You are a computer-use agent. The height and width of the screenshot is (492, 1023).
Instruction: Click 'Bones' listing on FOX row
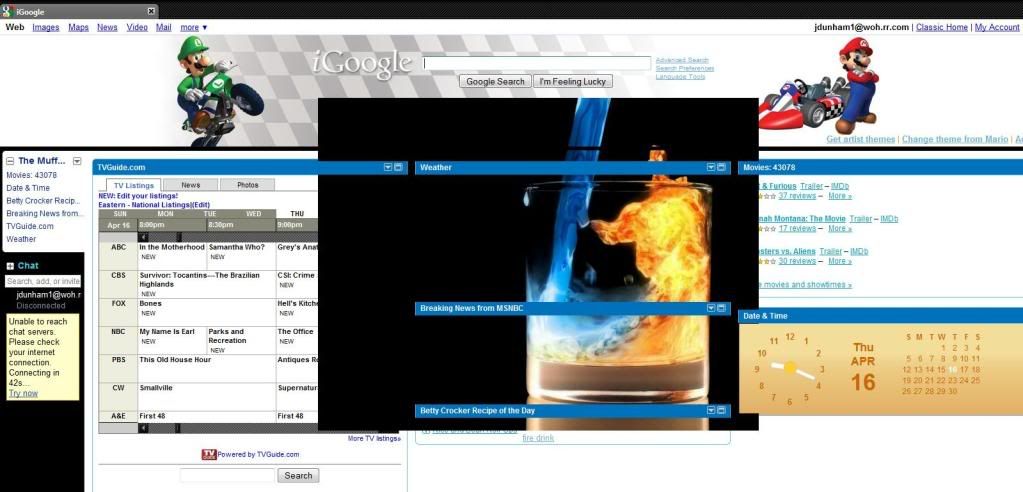click(x=150, y=303)
